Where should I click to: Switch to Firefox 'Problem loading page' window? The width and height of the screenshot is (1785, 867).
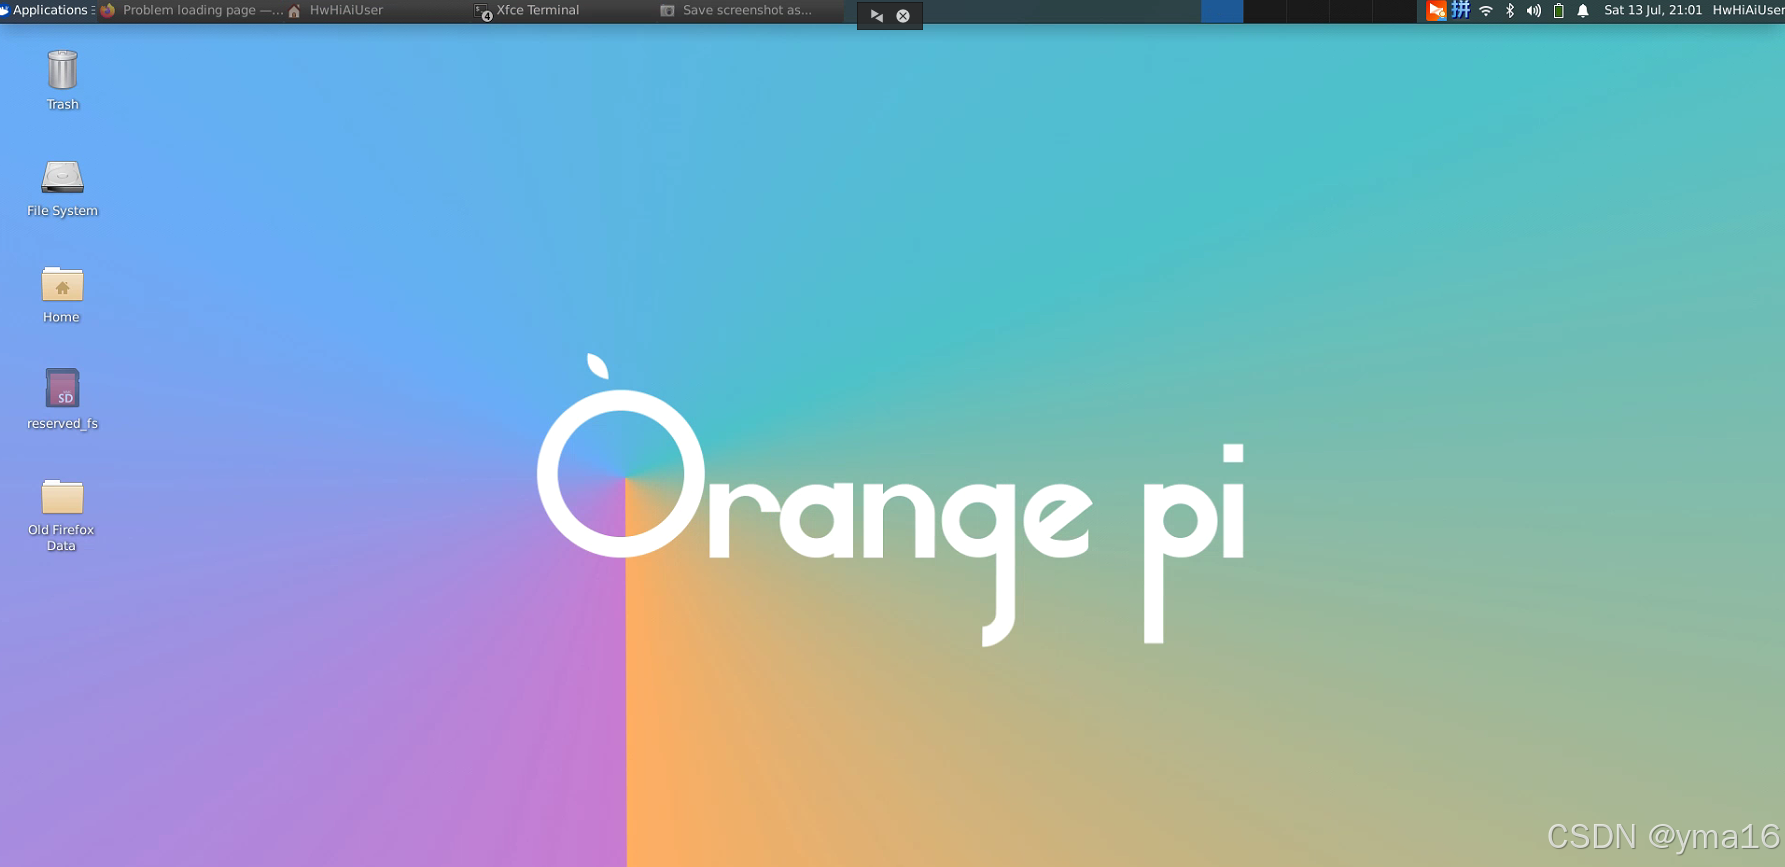click(x=191, y=10)
